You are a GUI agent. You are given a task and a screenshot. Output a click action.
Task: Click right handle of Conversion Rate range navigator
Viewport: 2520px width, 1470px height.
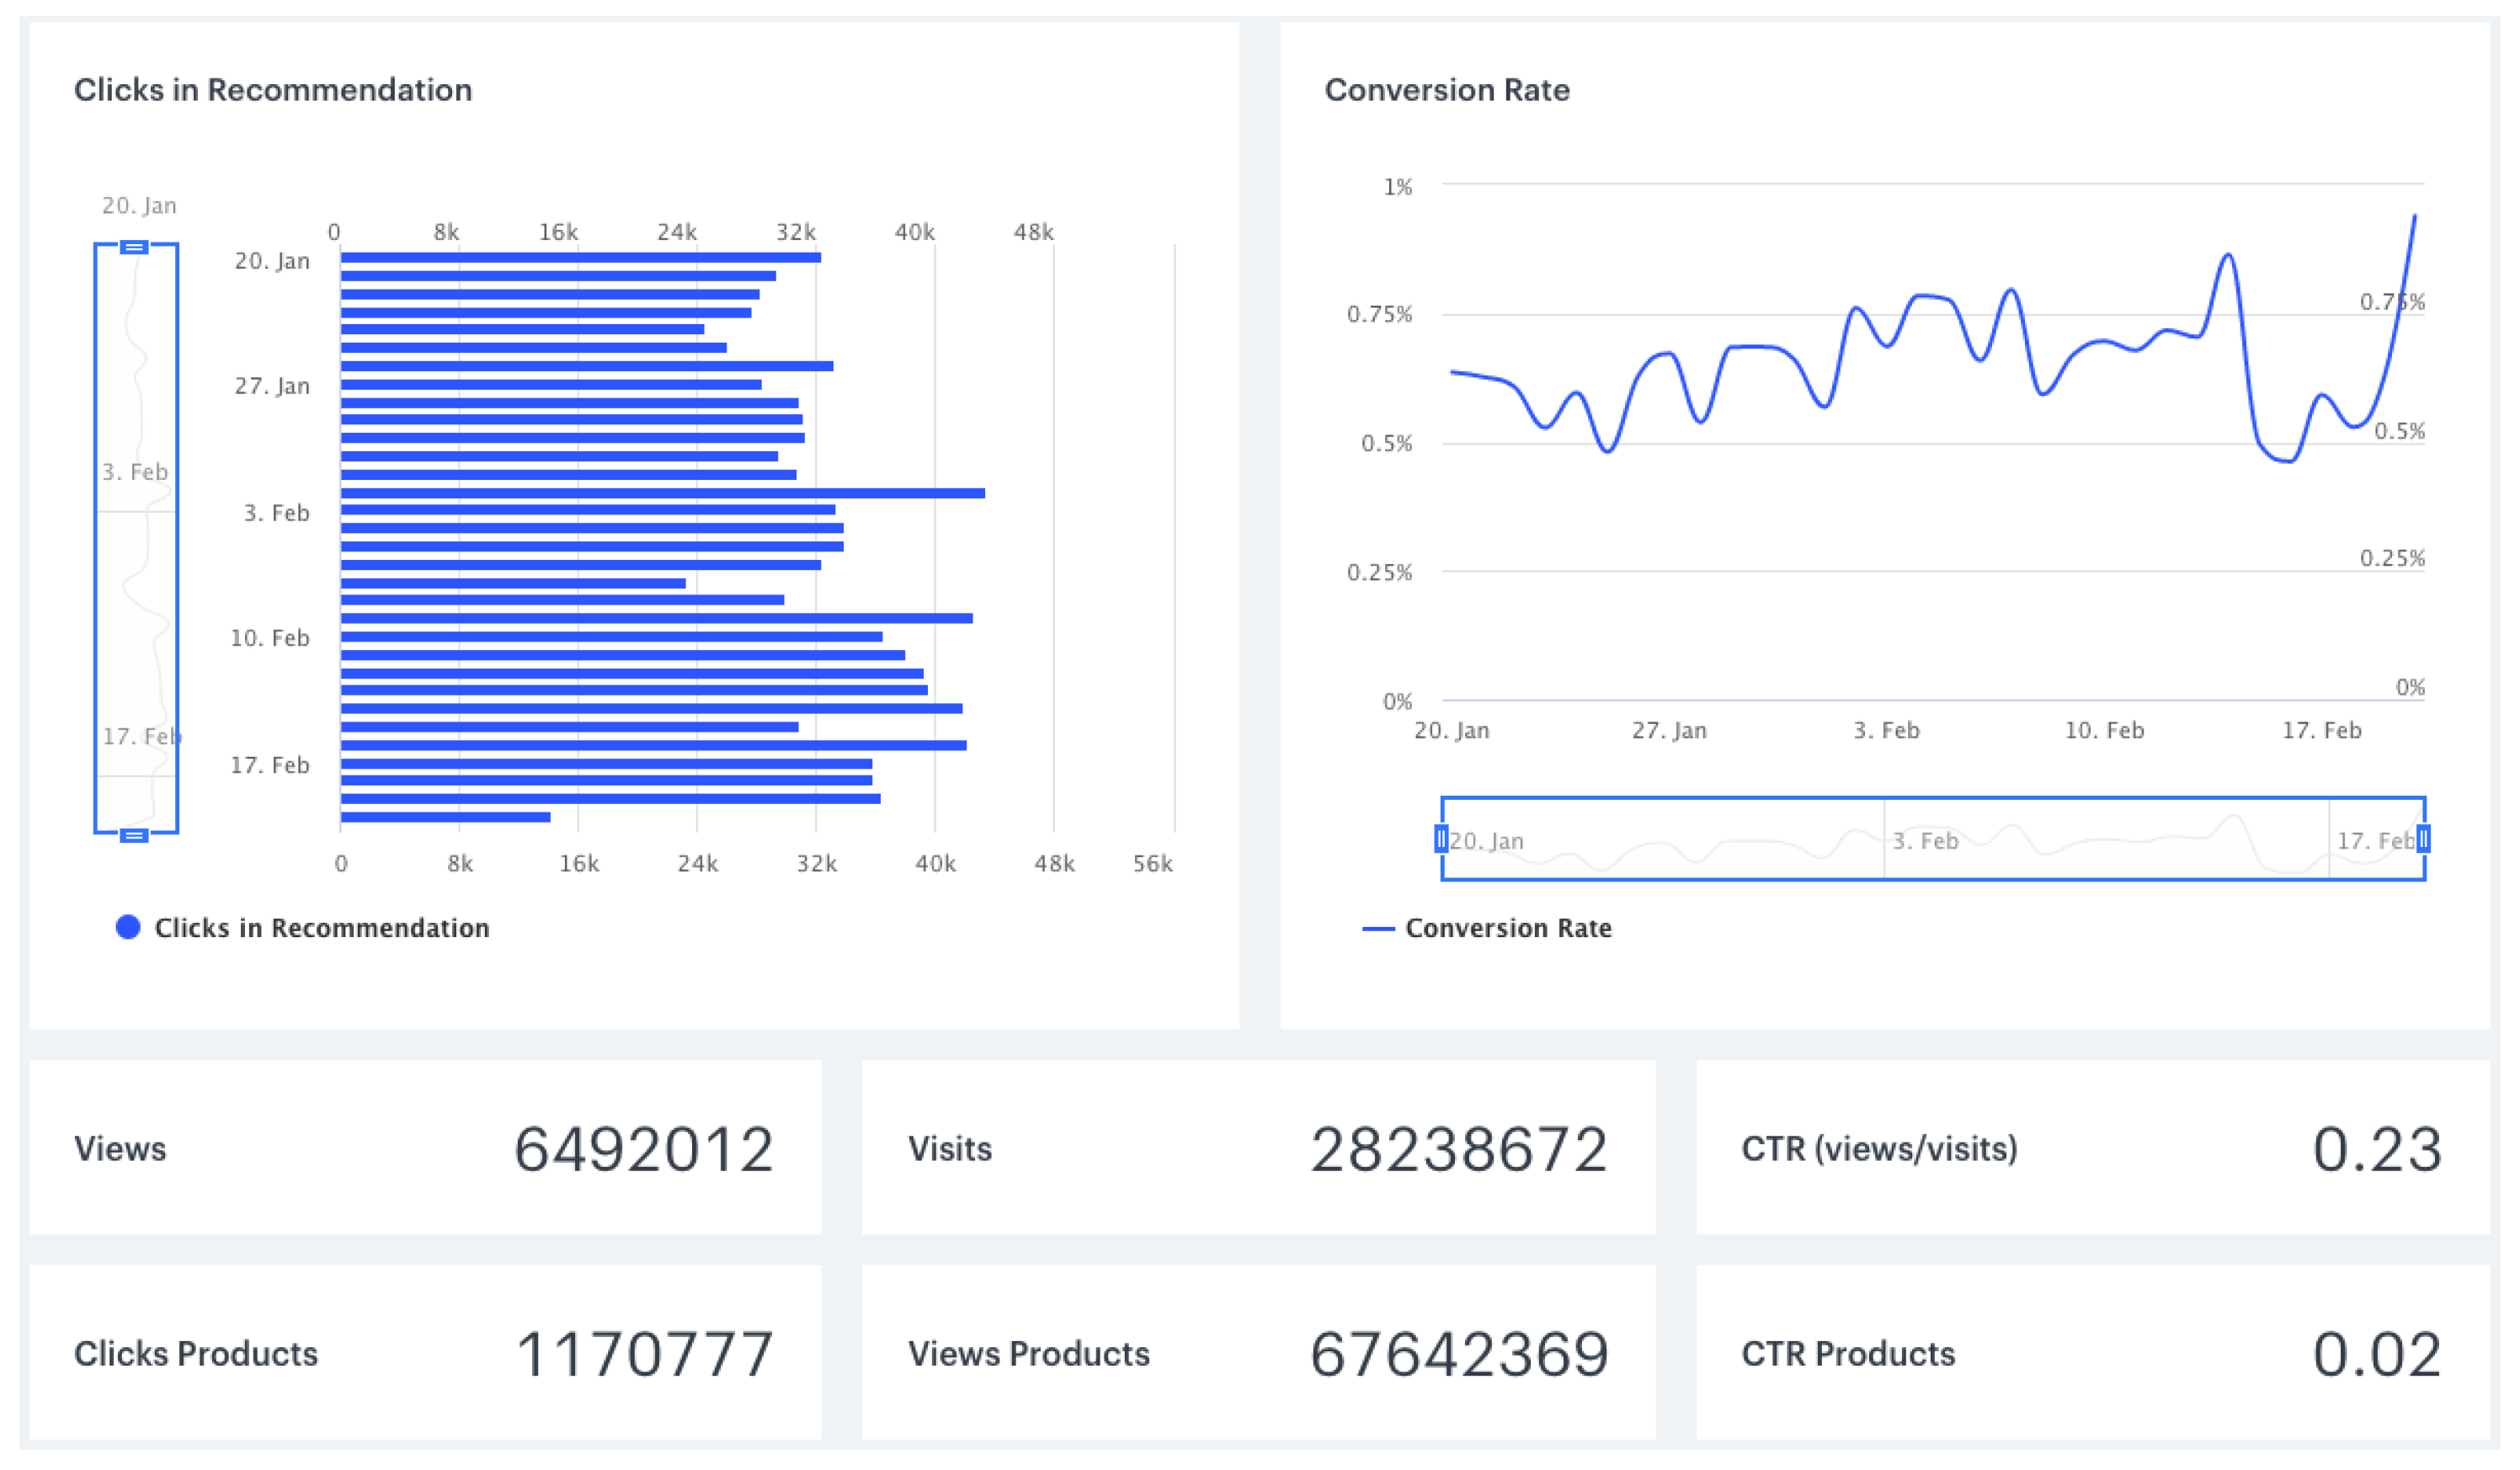[2423, 839]
